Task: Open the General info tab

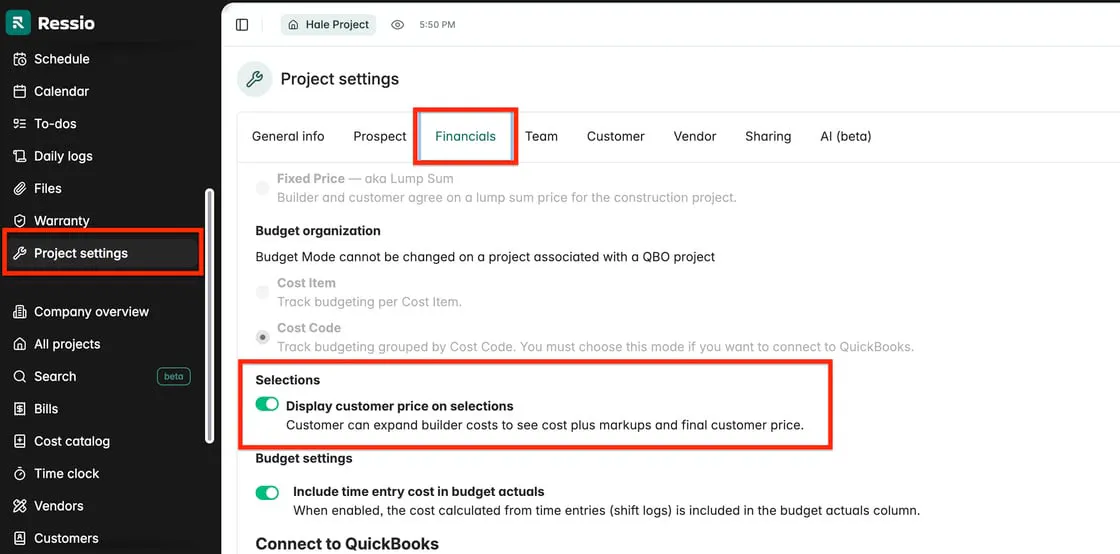Action: tap(288, 136)
